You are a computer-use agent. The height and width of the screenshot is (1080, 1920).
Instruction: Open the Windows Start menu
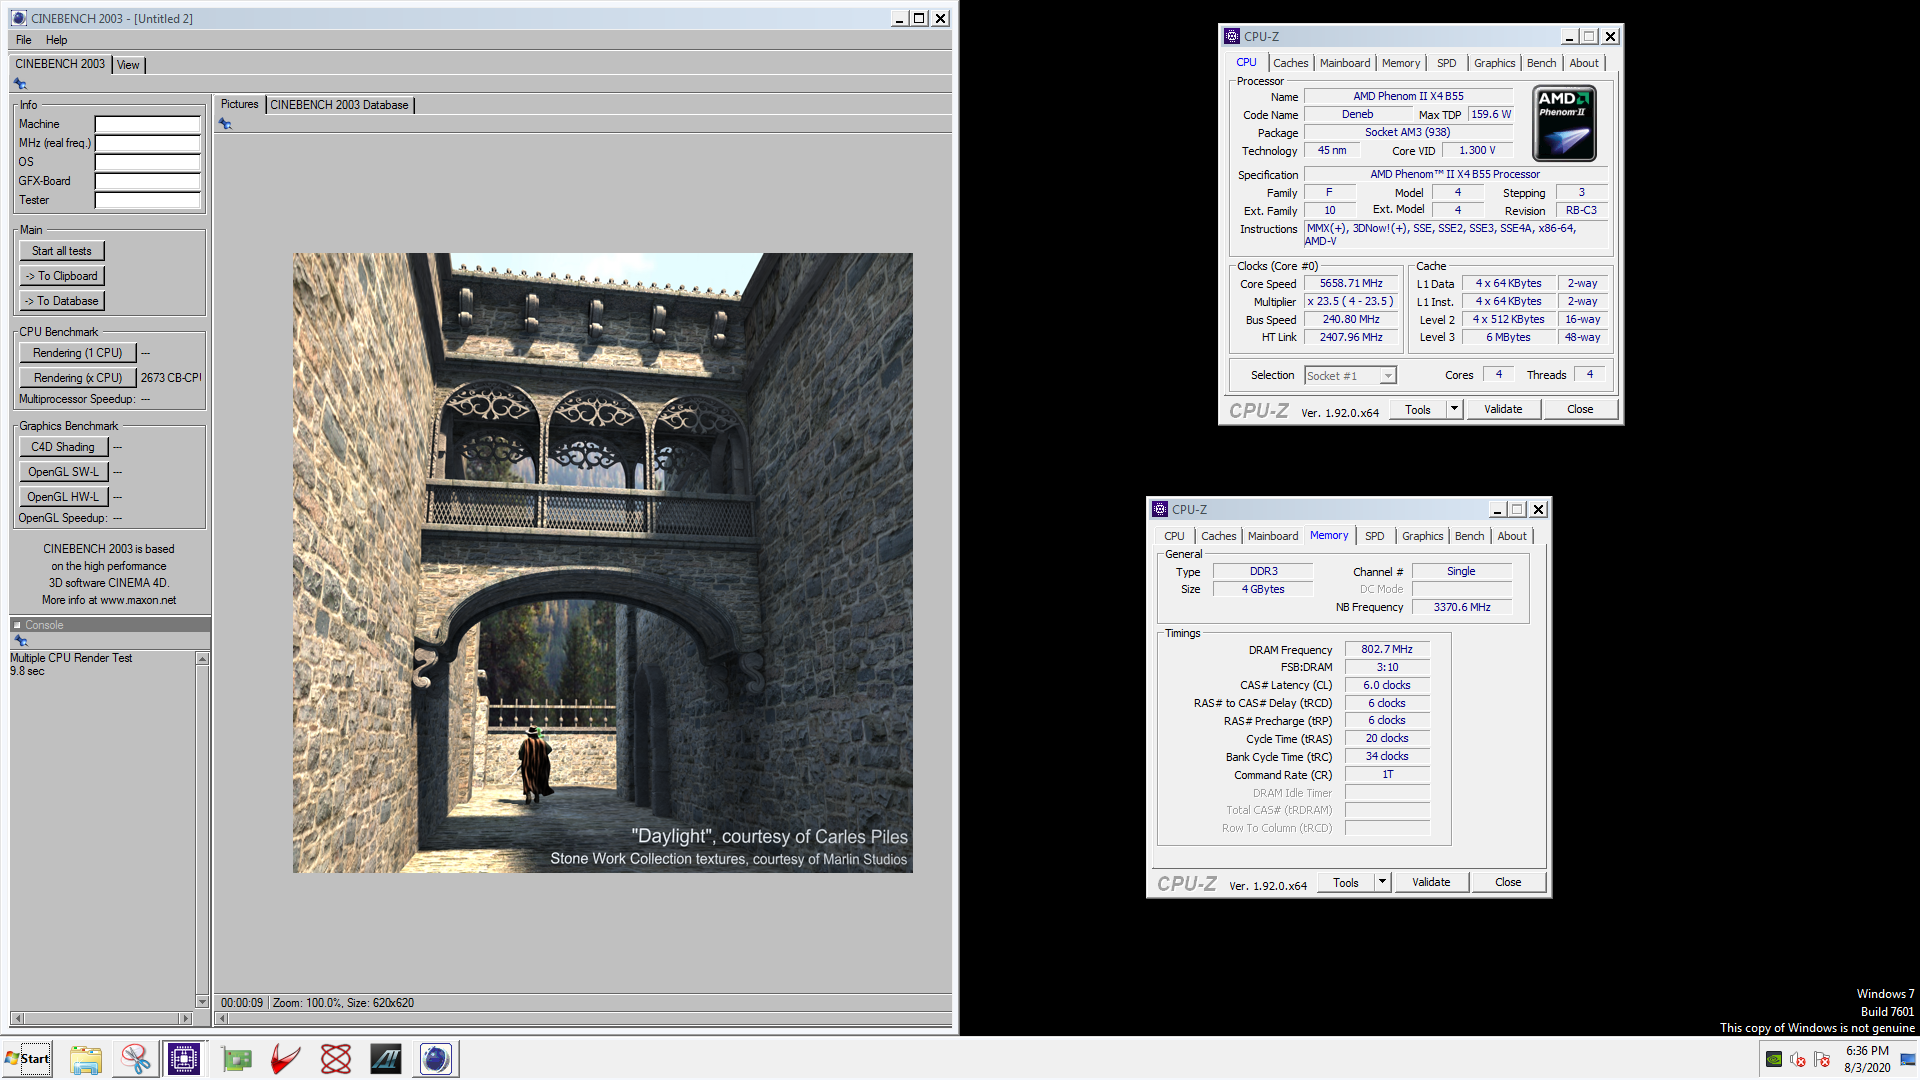coord(27,1059)
